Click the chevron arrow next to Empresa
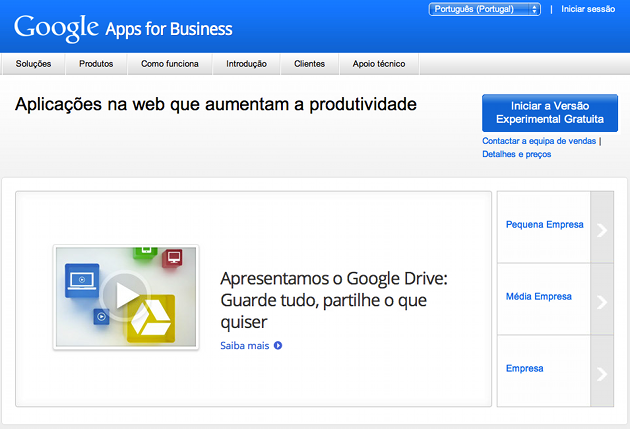This screenshot has width=630, height=429. pos(602,374)
